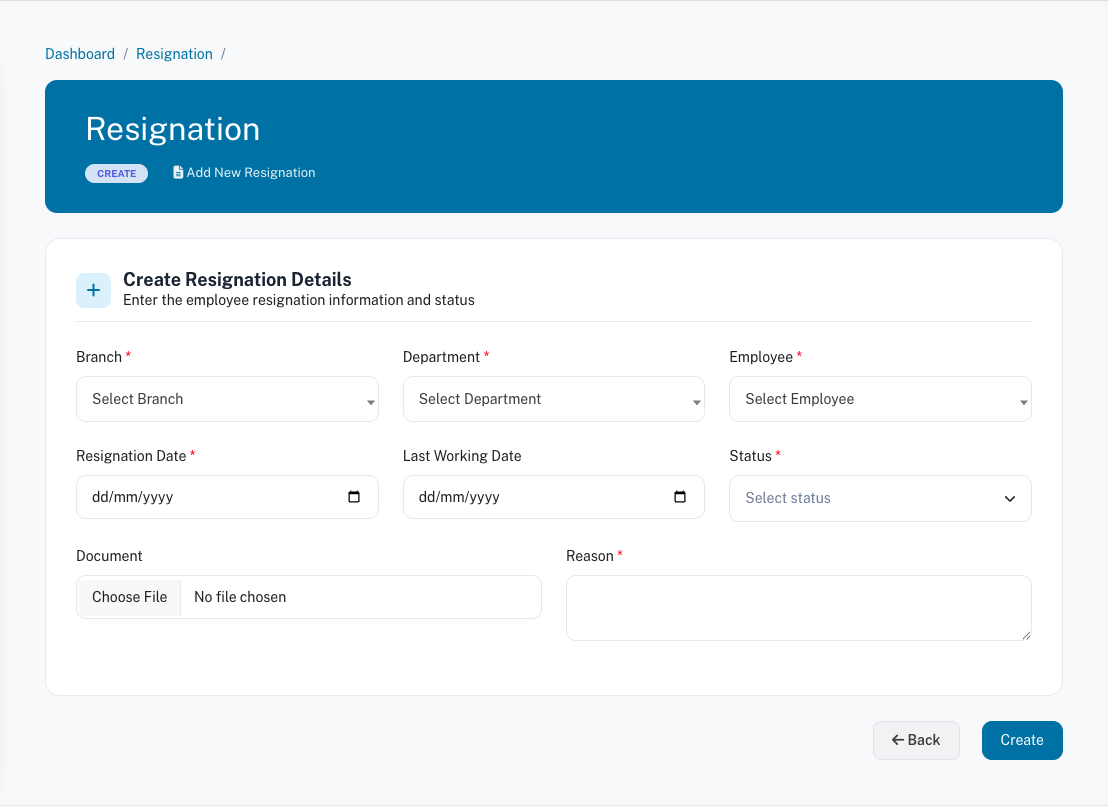This screenshot has height=807, width=1108.
Task: Click the chevron arrow in Status field
Action: (1009, 499)
